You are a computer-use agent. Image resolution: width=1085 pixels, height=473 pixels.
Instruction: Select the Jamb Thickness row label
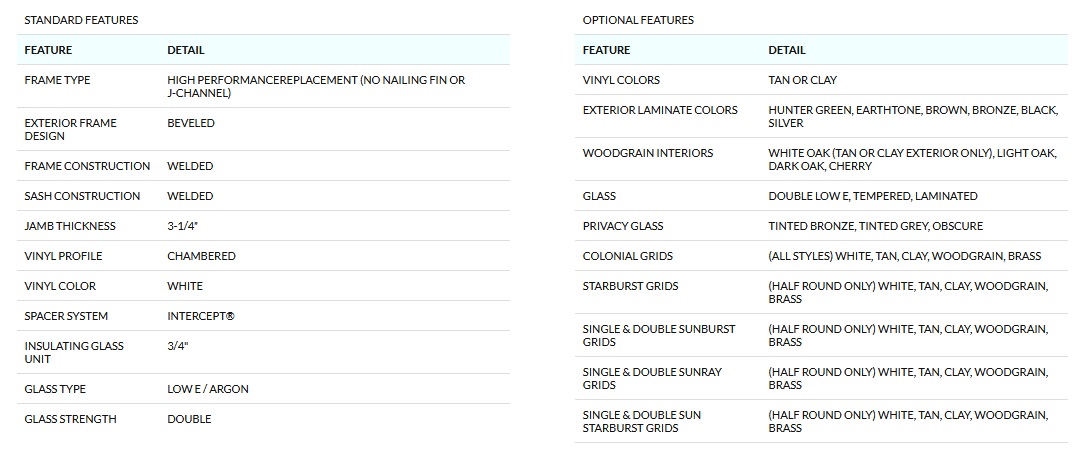pos(70,226)
